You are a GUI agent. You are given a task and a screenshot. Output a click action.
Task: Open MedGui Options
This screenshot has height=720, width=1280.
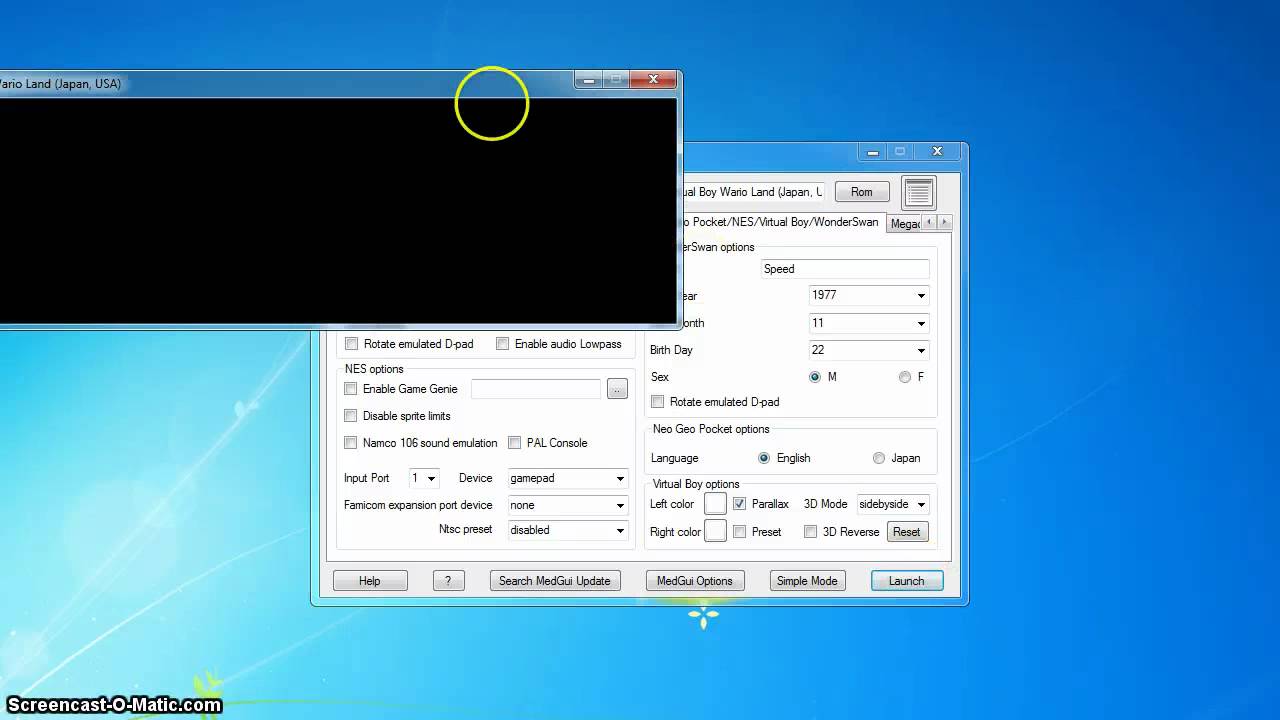(x=694, y=581)
